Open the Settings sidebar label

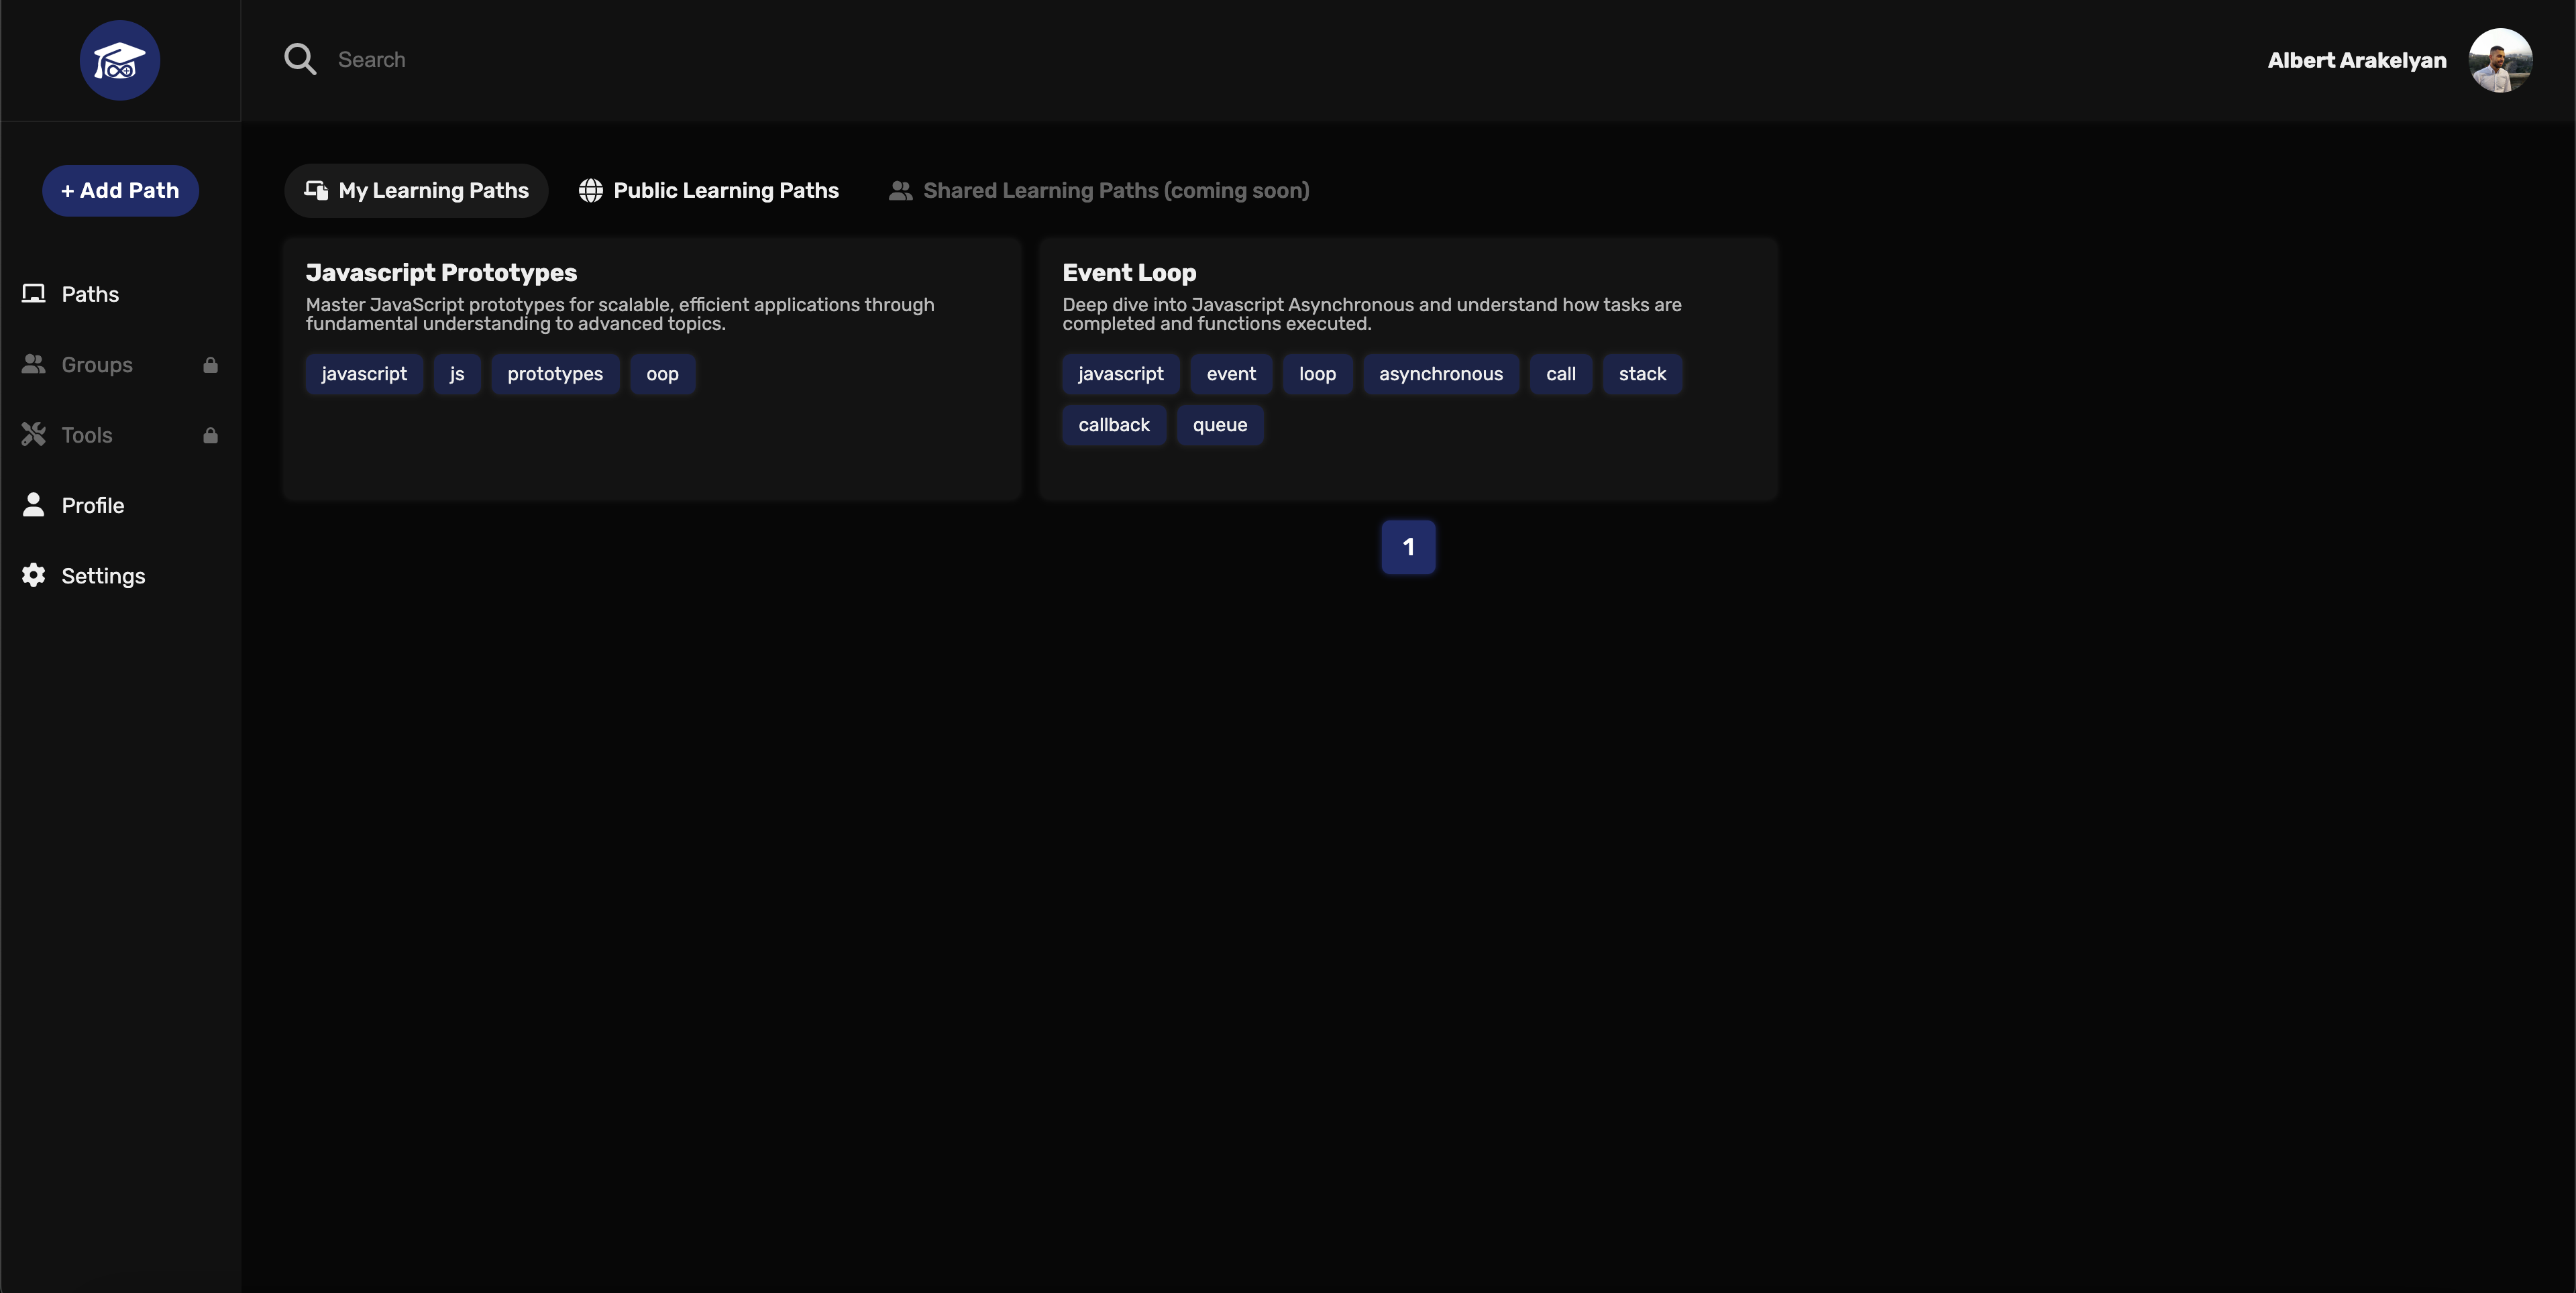tap(103, 576)
